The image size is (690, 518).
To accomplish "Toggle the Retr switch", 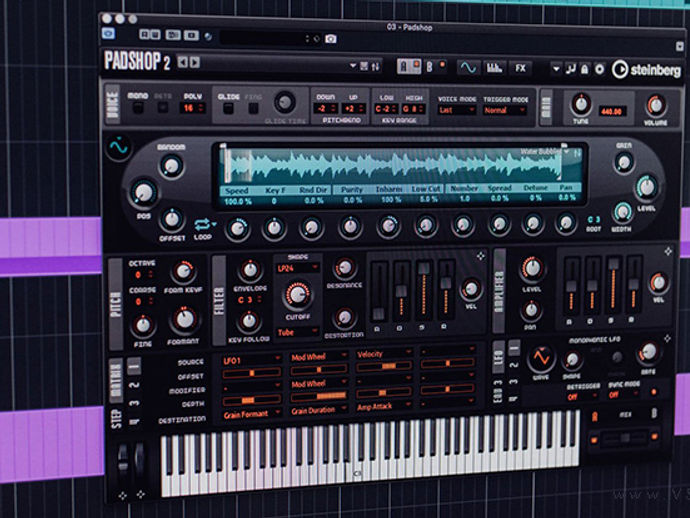I will click(163, 107).
